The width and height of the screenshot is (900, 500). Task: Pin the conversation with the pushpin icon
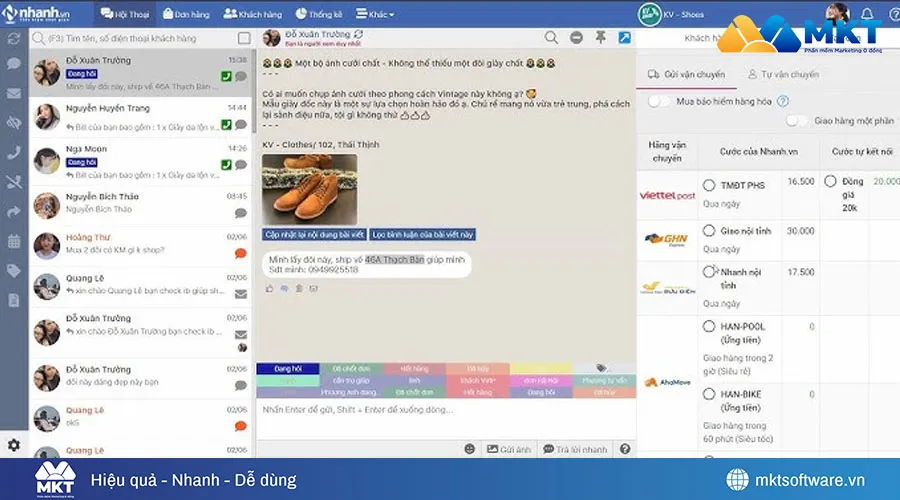point(600,37)
